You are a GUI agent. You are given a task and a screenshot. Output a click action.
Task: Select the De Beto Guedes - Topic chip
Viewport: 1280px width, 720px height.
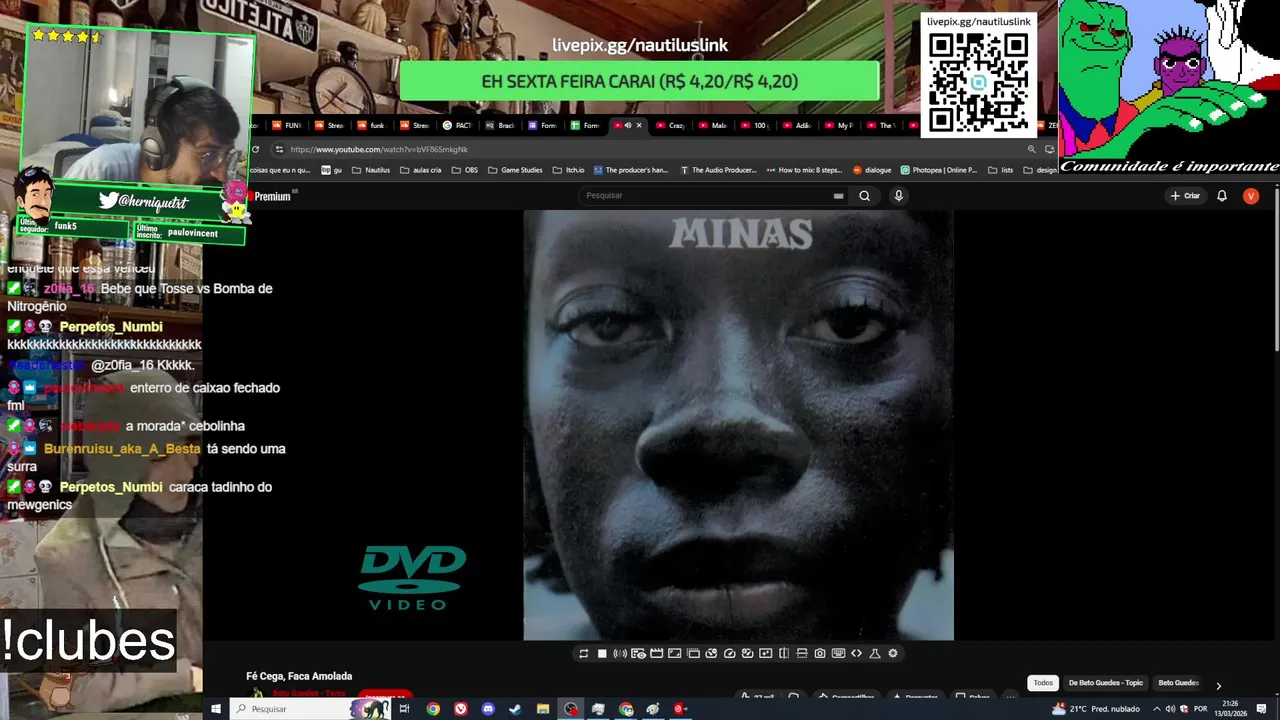click(1105, 683)
